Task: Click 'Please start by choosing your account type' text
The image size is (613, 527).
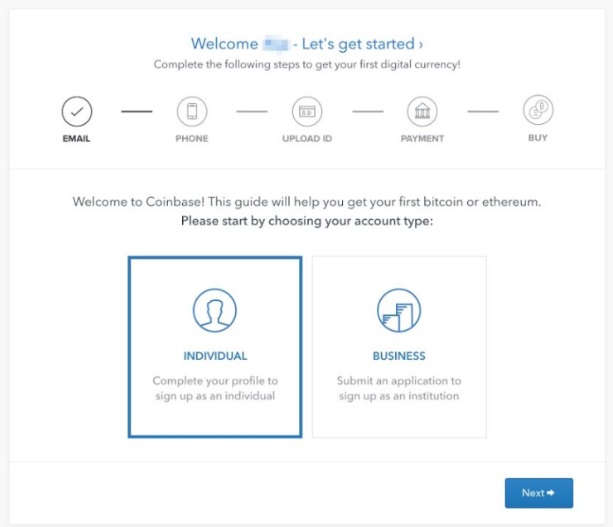Action: click(307, 221)
